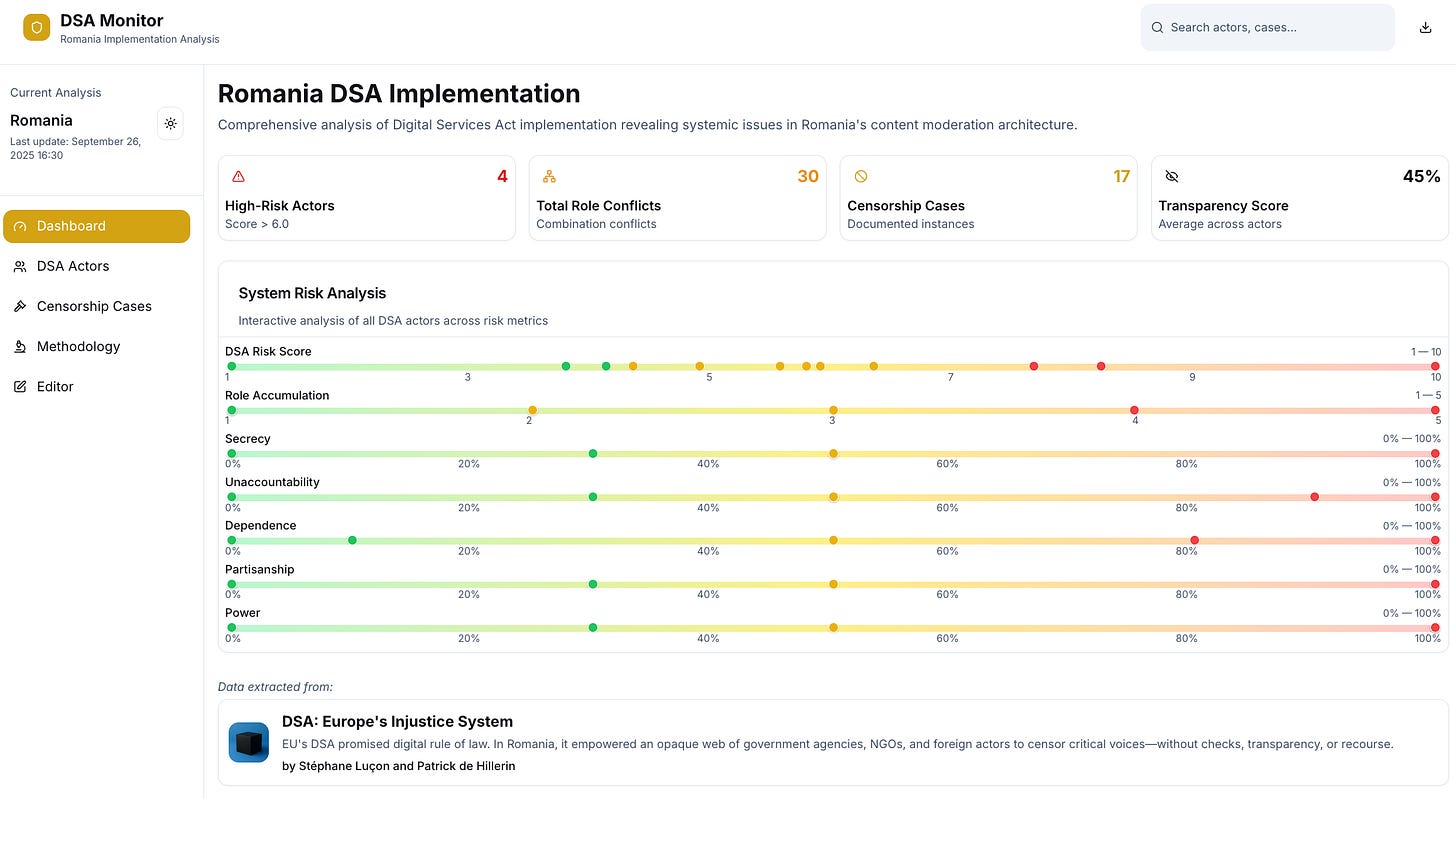Open the Transparency Score 45% card
This screenshot has width=1456, height=858.
pos(1299,198)
